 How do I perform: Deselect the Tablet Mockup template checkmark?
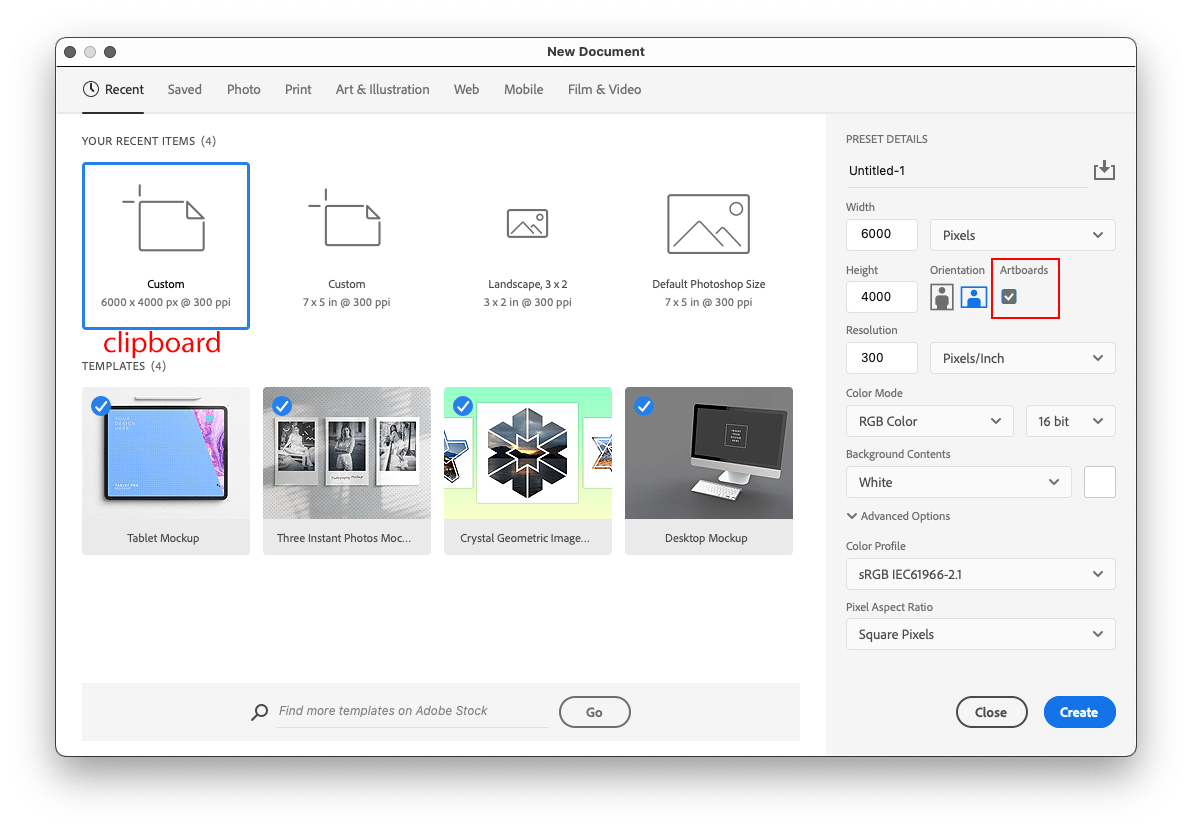click(100, 406)
